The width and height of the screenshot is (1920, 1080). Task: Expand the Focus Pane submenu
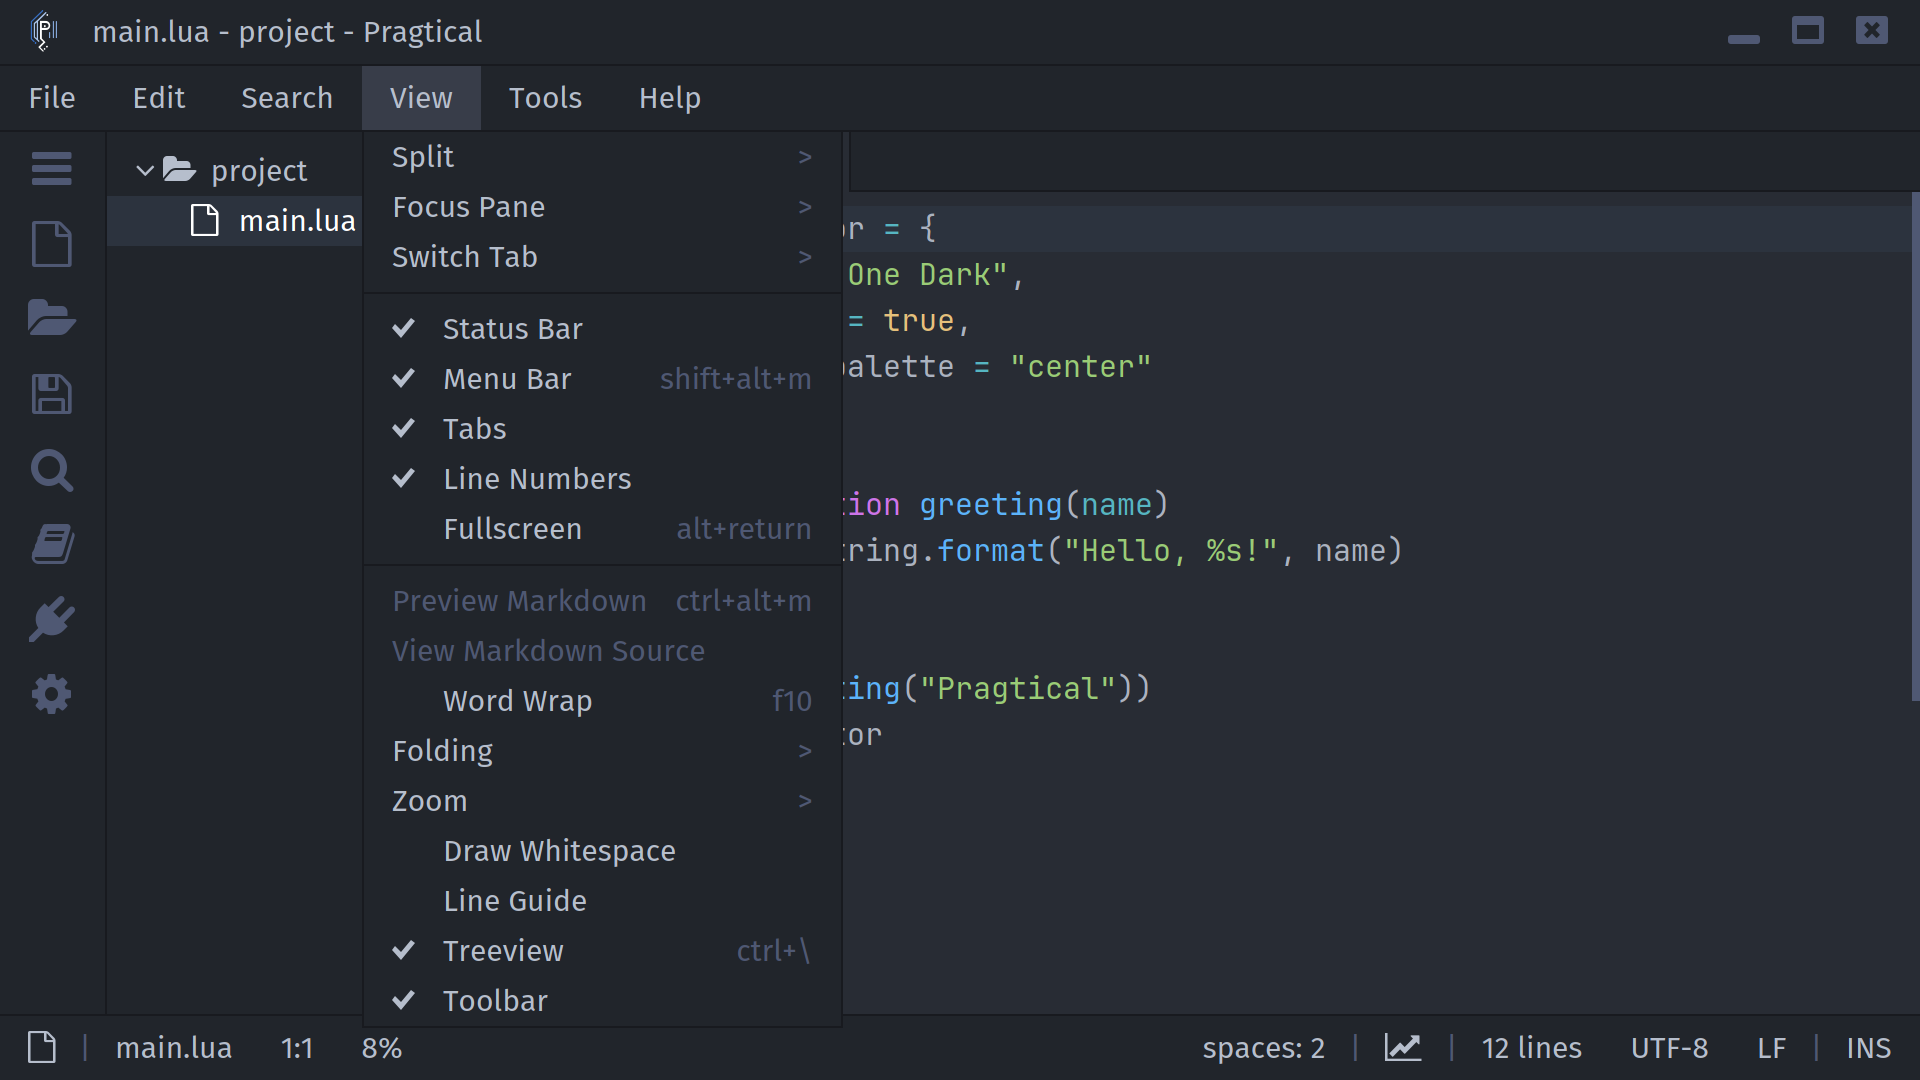tap(602, 207)
